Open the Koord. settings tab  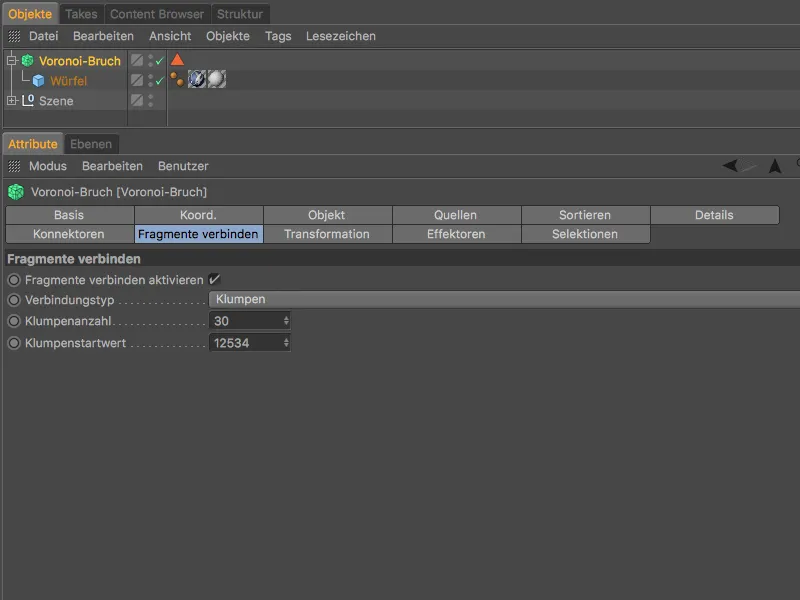[x=198, y=215]
